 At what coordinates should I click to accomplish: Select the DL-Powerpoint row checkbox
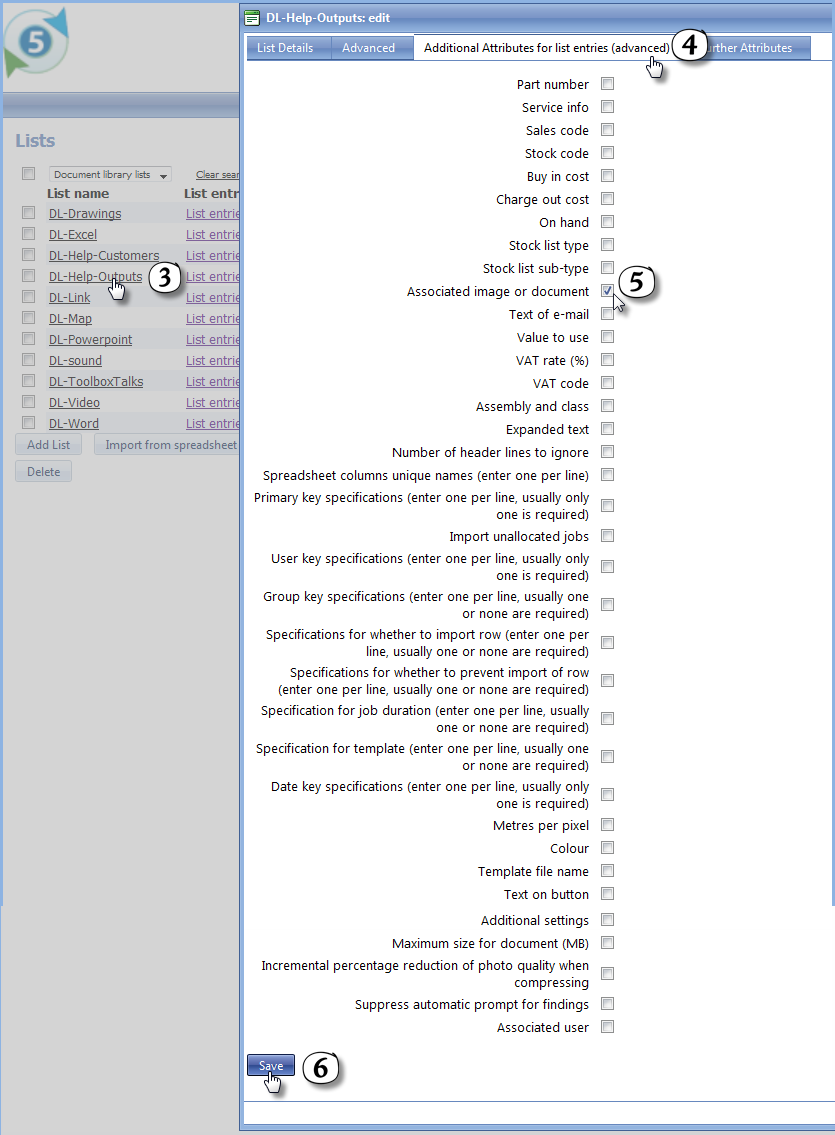pyautogui.click(x=28, y=339)
